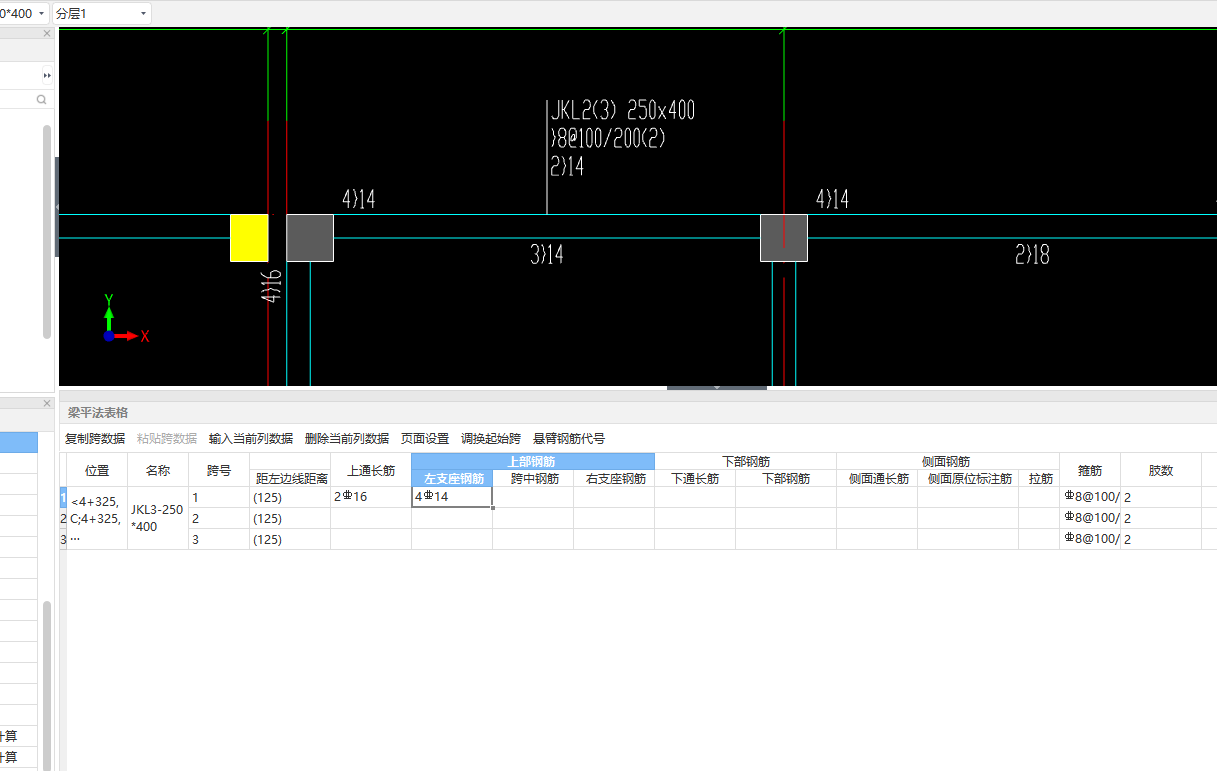Viewport: 1217px width, 771px height.
Task: Click the 肢数 cell in span 2 row
Action: point(1161,518)
